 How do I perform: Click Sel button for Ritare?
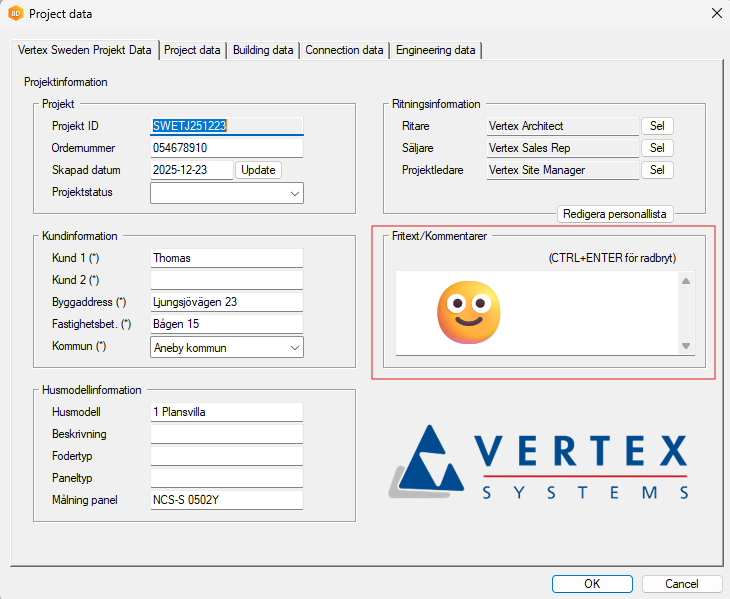click(x=657, y=126)
